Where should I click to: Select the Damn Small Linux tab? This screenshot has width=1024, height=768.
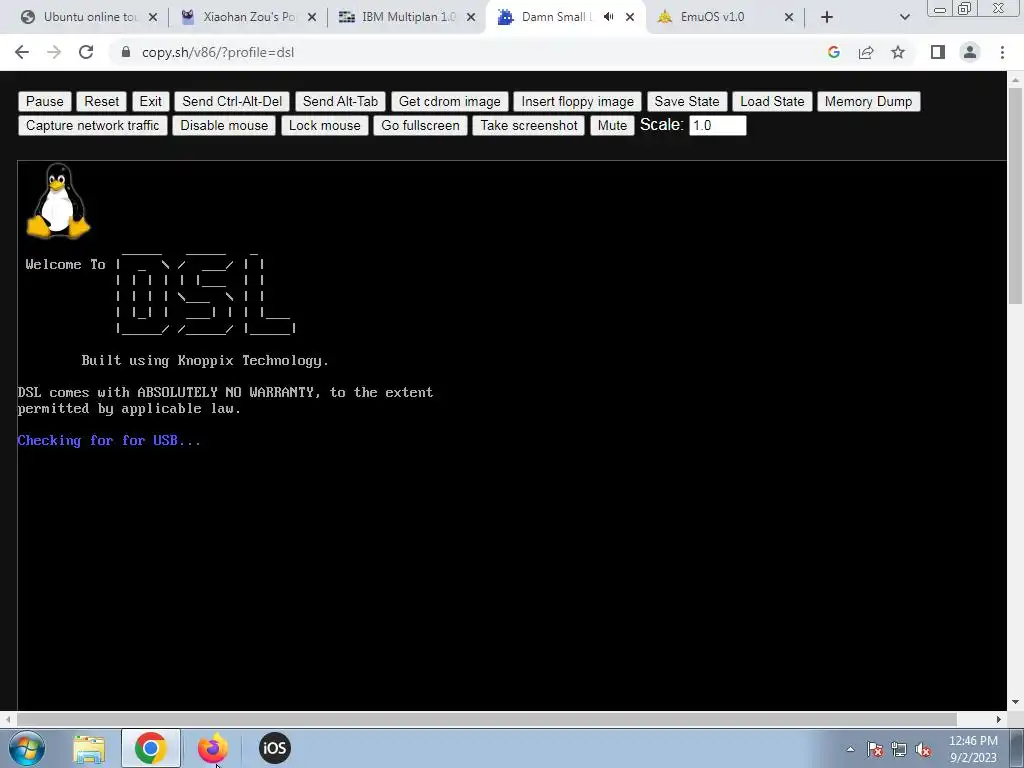pyautogui.click(x=555, y=17)
